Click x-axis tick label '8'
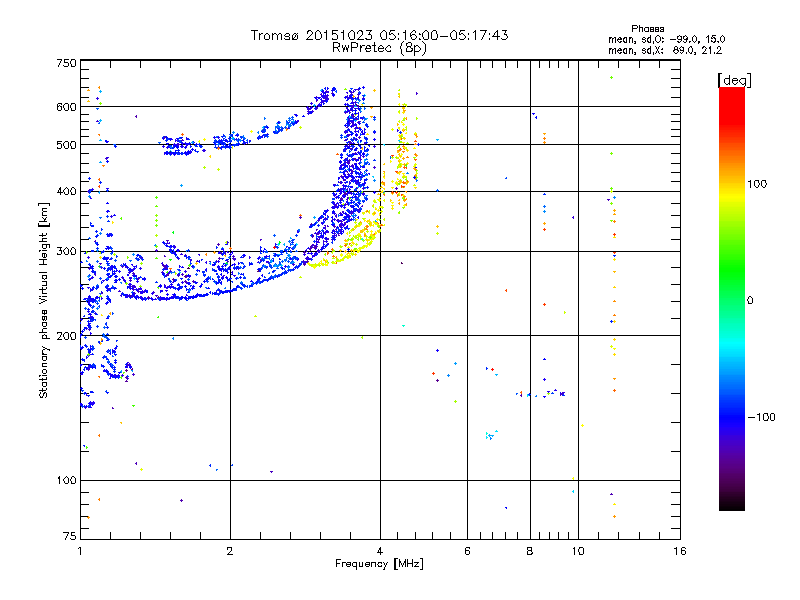Viewport: 800px width, 600px height. [x=530, y=551]
